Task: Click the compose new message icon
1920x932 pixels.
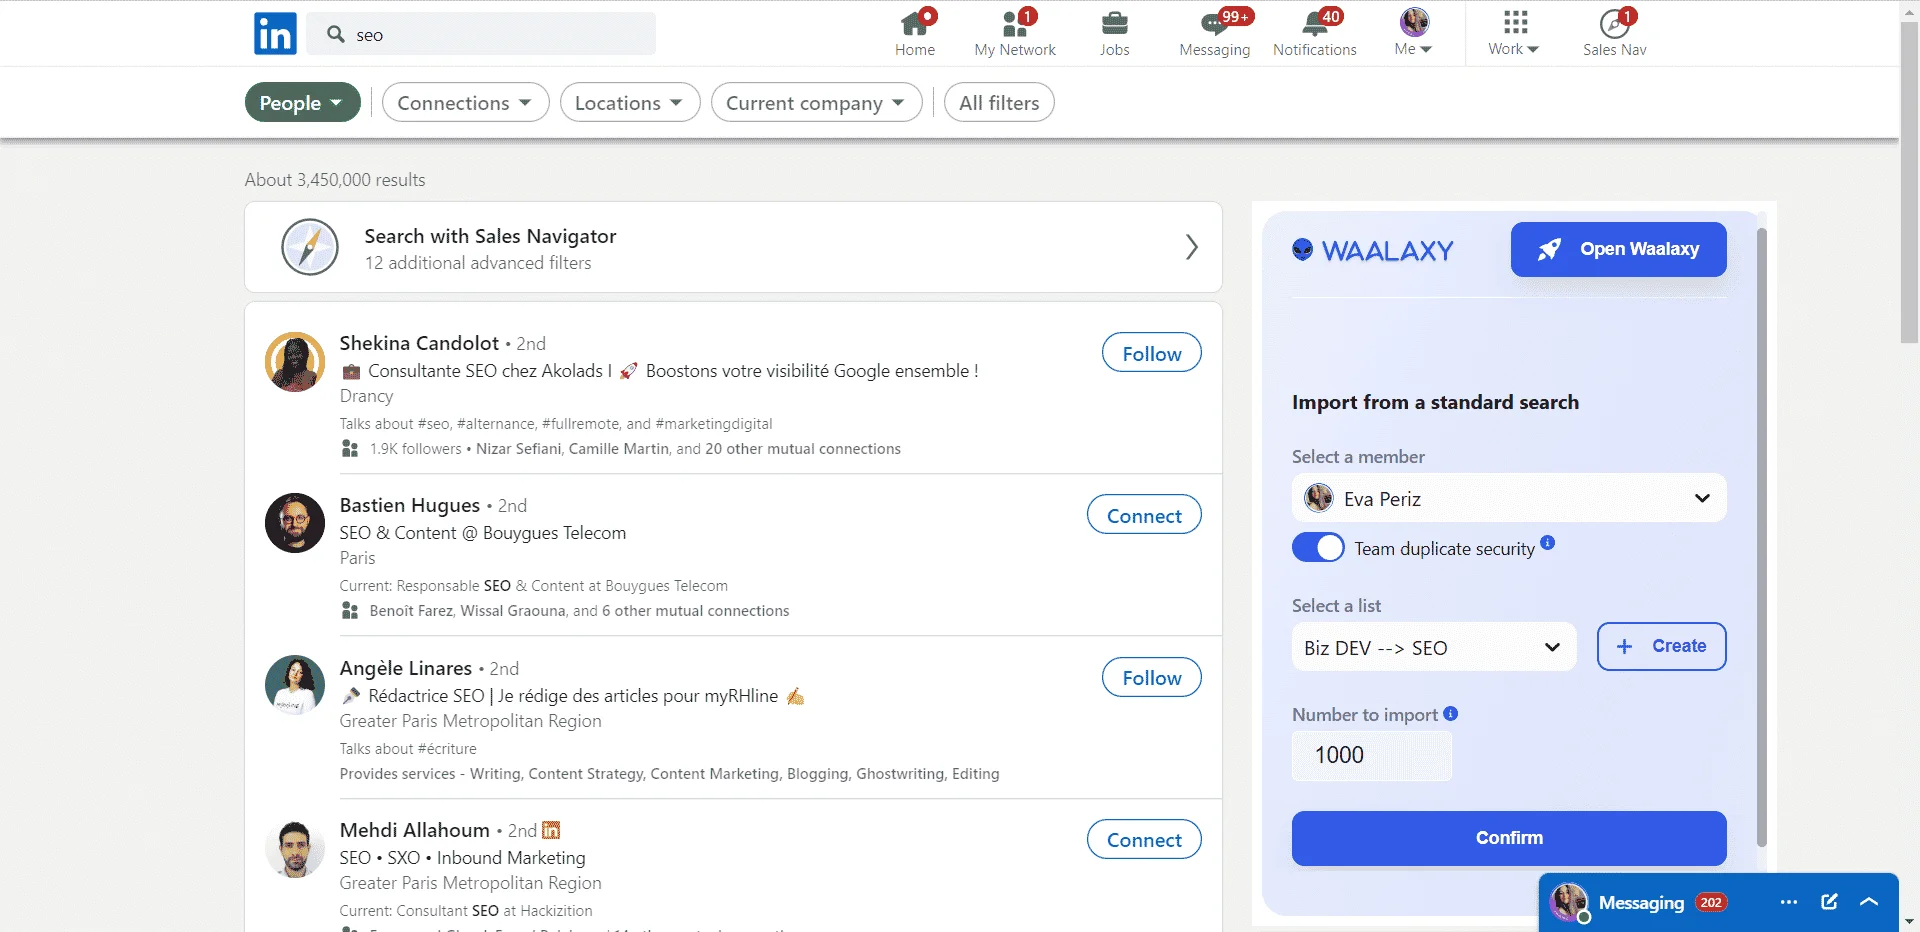Action: tap(1829, 902)
